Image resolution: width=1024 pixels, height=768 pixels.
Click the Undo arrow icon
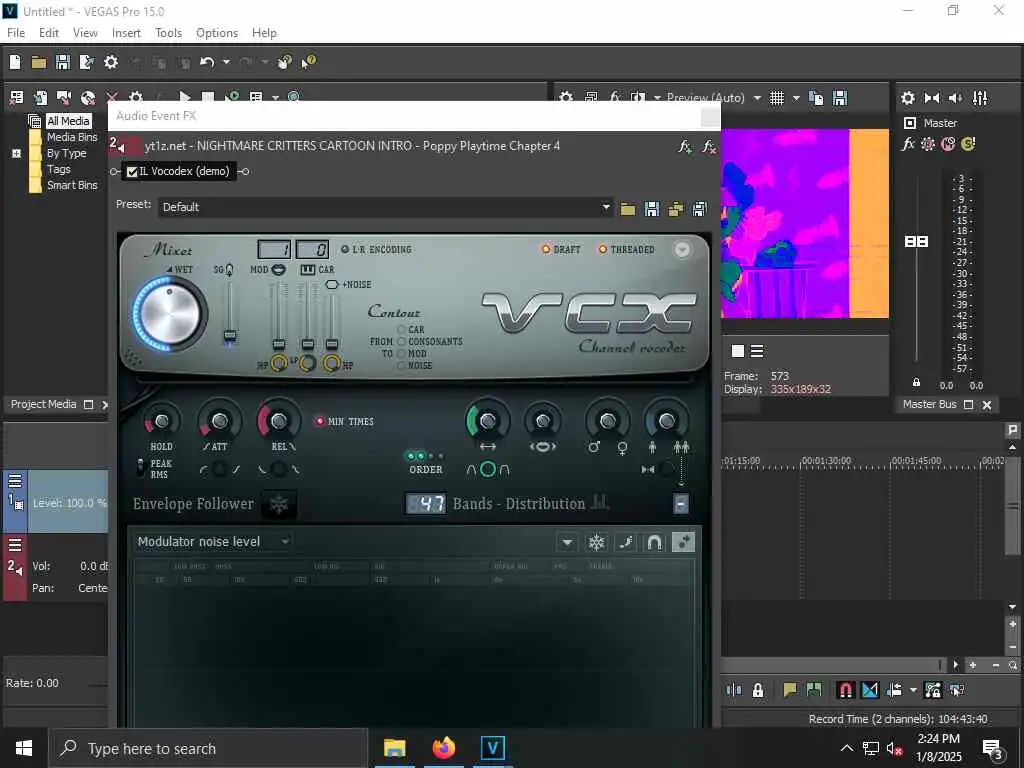tap(207, 62)
